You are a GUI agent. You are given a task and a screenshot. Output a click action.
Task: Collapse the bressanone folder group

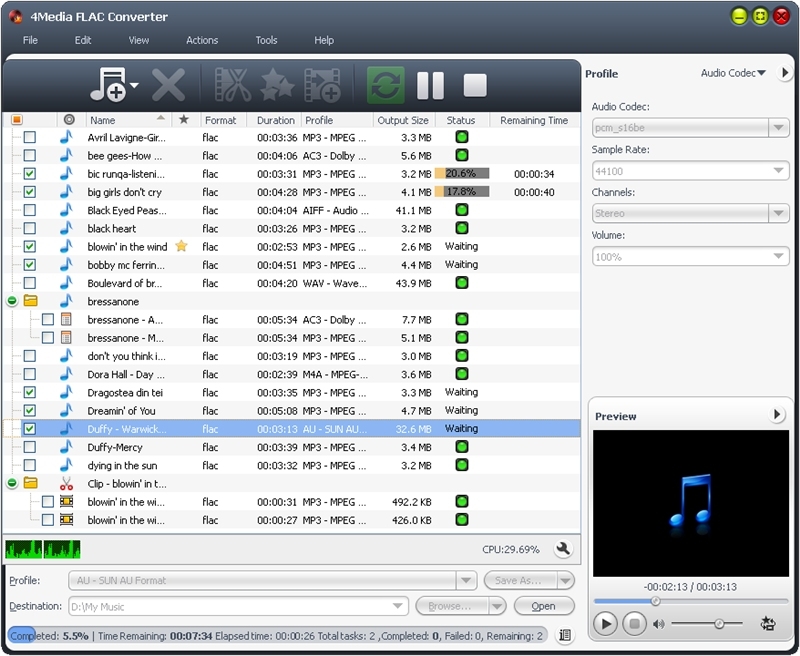coord(12,301)
